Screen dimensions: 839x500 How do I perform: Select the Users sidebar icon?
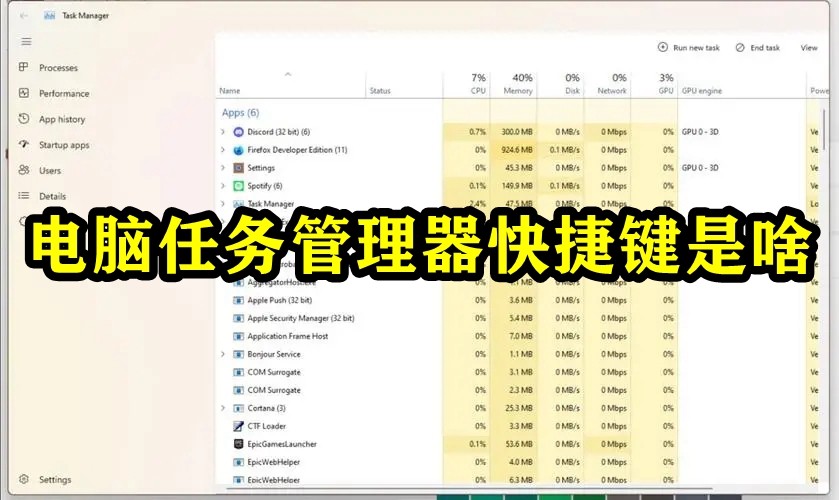[x=24, y=170]
